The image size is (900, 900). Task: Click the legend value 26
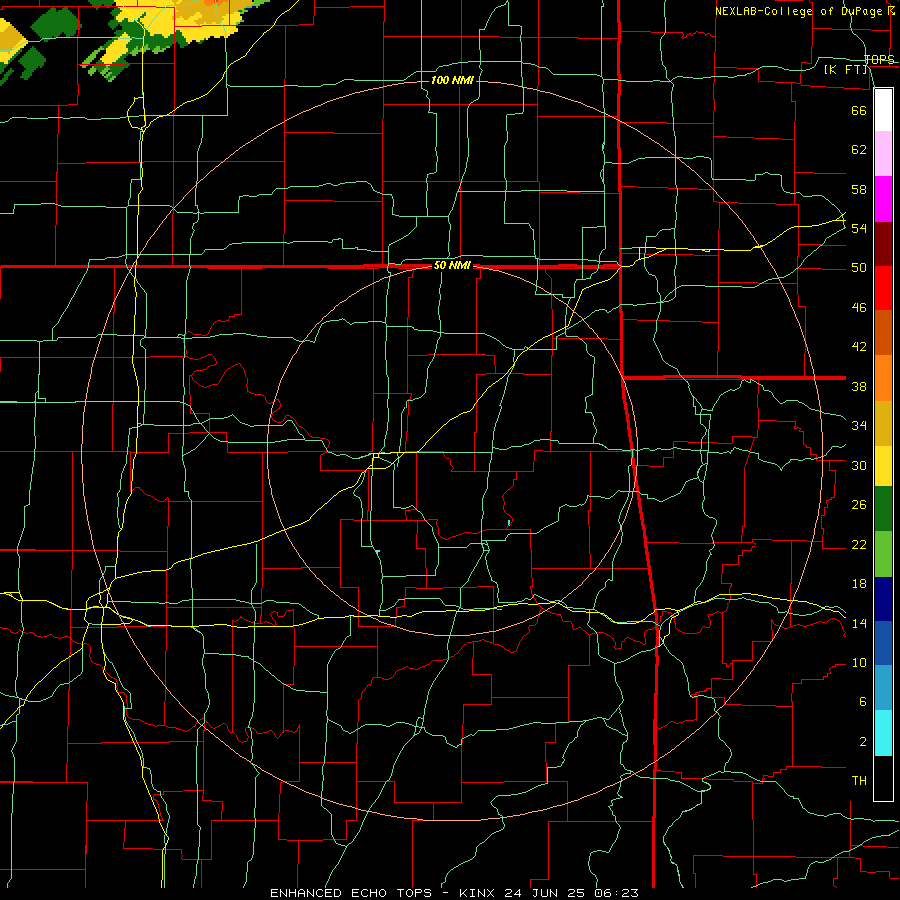point(859,505)
